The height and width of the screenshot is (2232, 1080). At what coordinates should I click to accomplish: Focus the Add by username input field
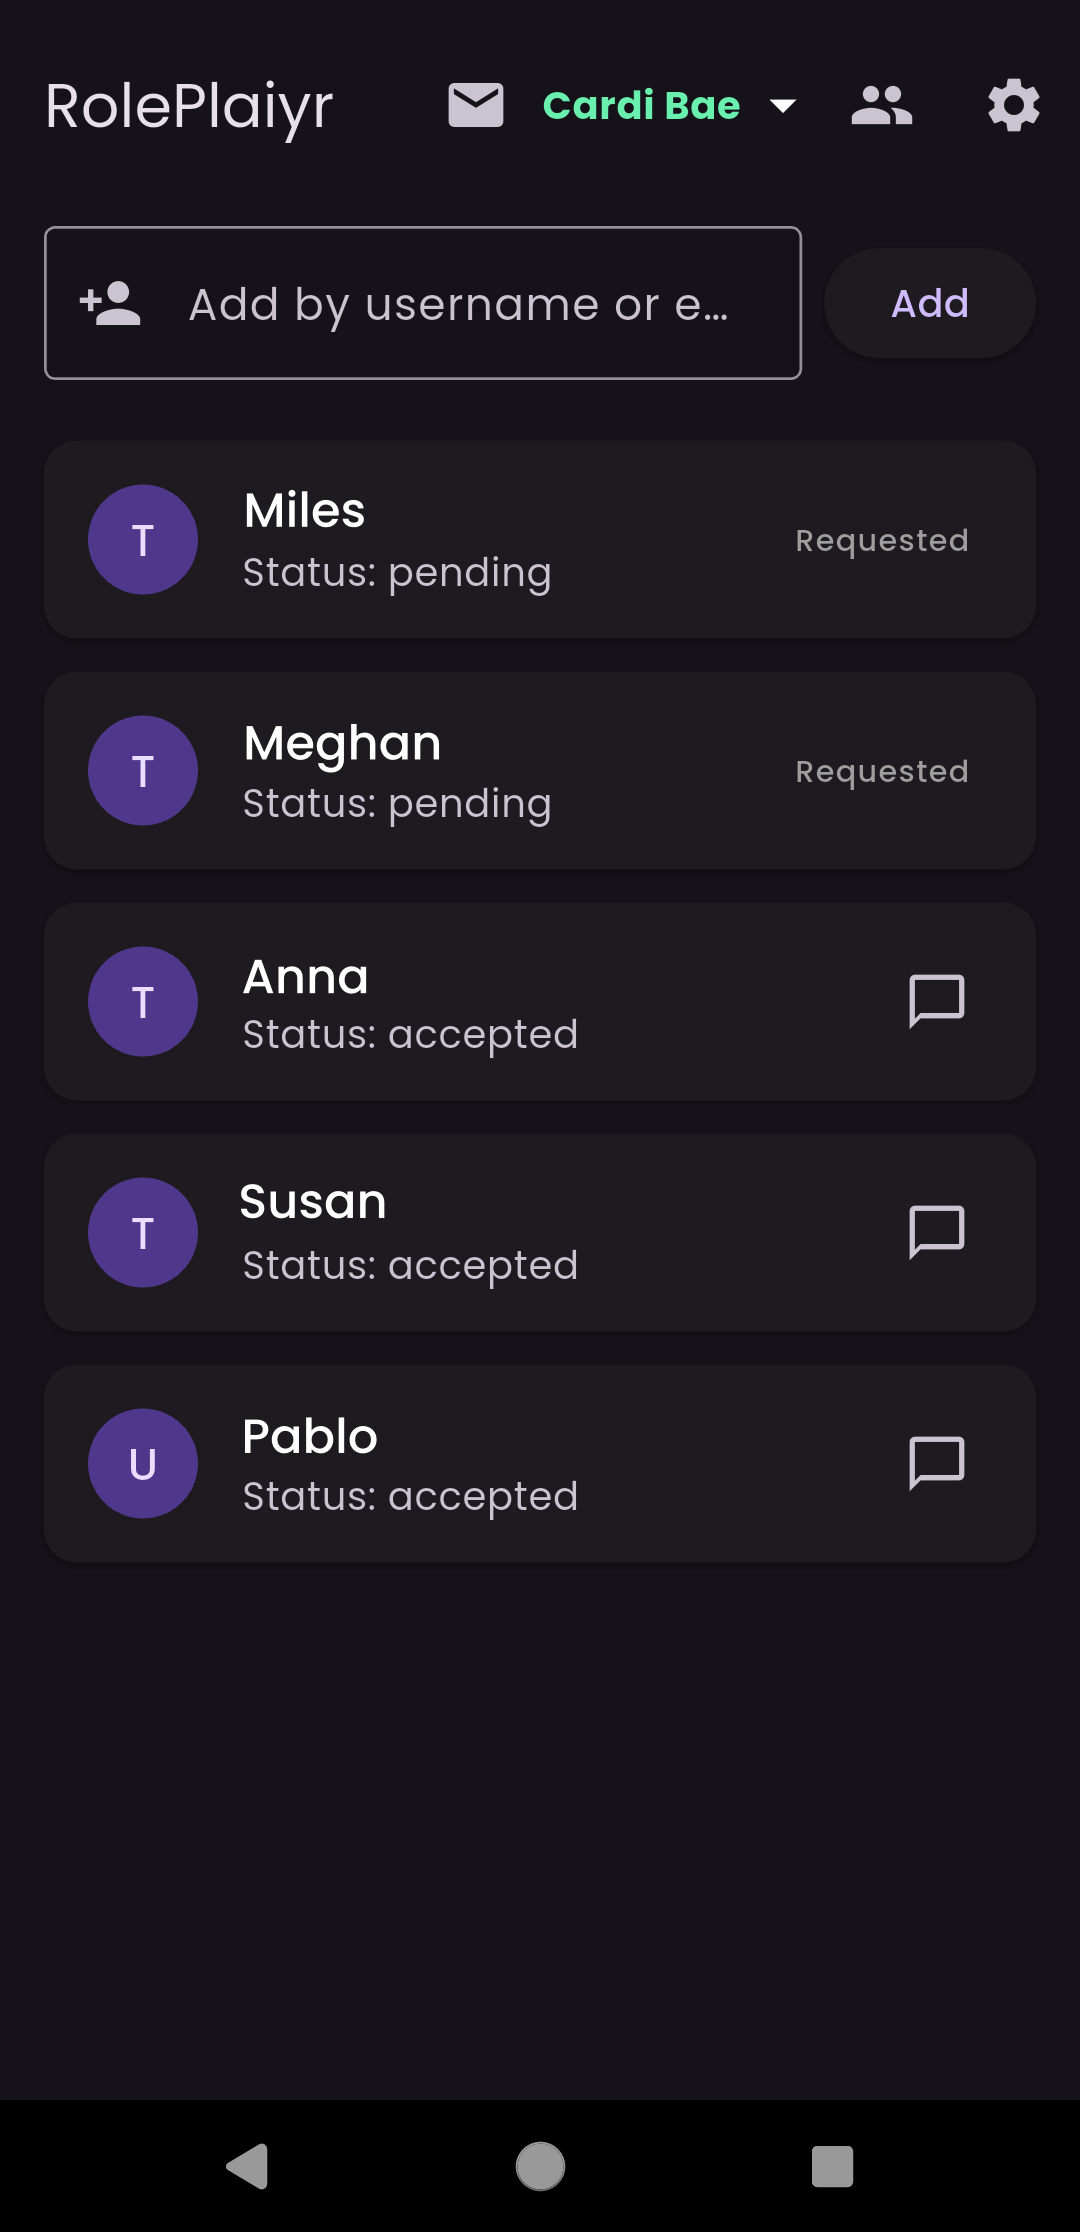pyautogui.click(x=460, y=304)
